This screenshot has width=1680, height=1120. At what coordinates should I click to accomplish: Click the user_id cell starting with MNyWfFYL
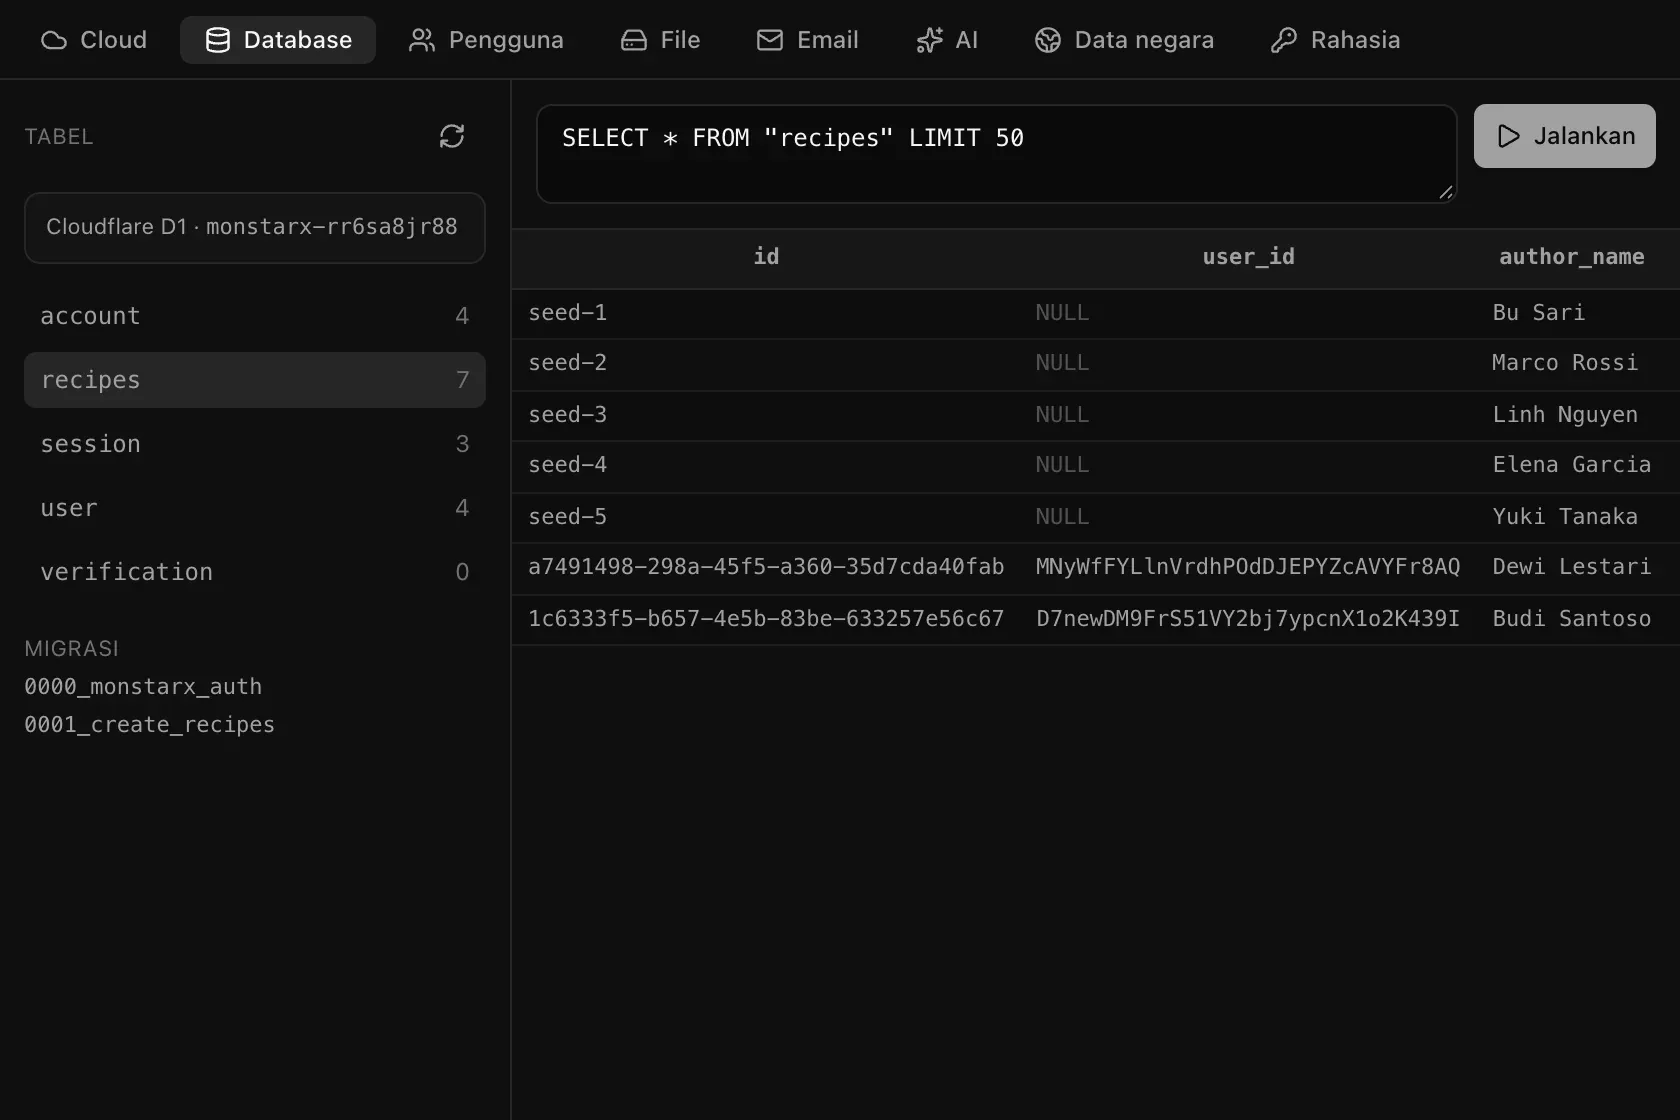pyautogui.click(x=1248, y=567)
